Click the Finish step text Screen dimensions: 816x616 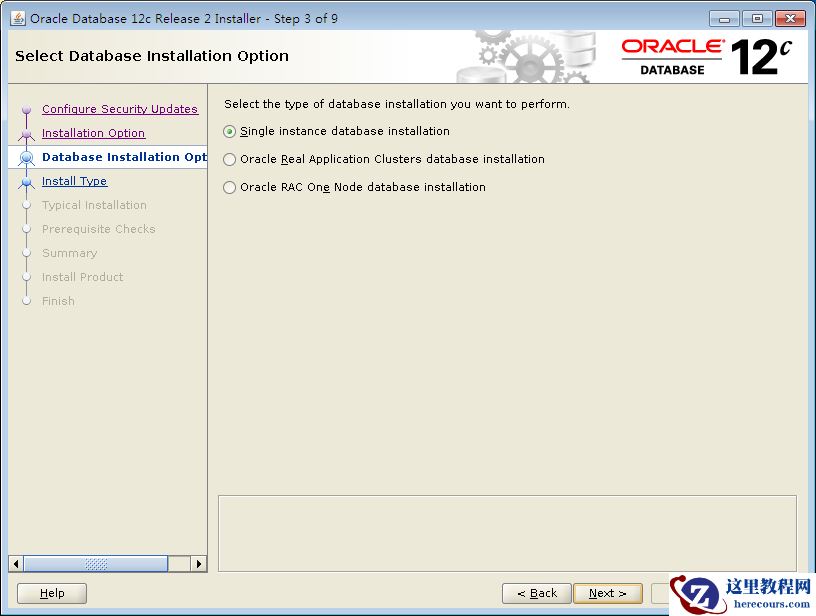(58, 301)
